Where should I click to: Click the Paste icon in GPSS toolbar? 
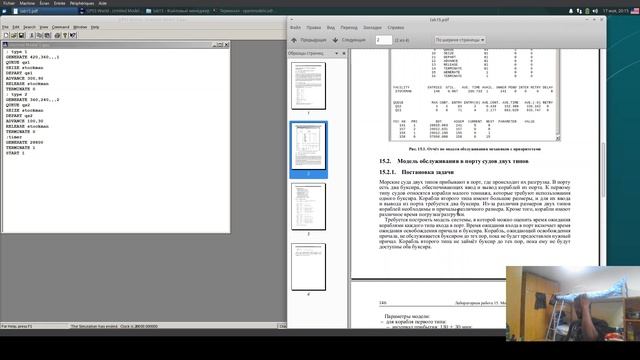(x=47, y=36)
